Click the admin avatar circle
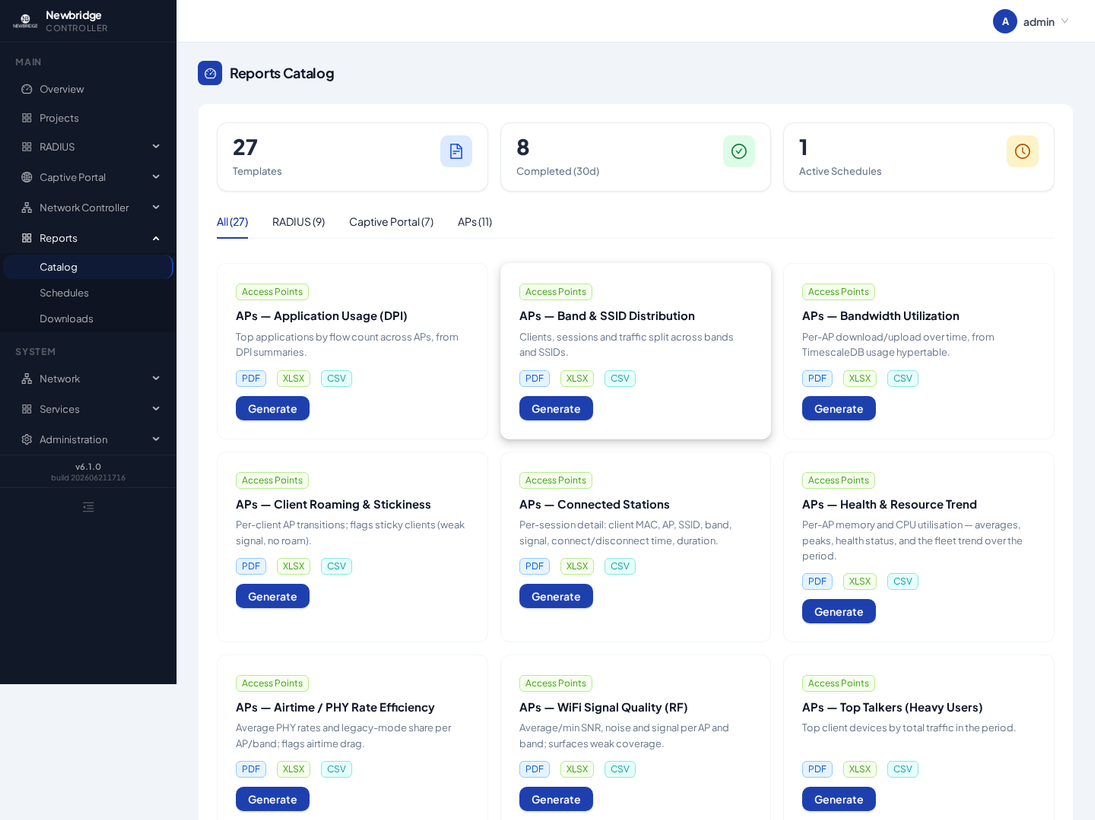Viewport: 1095px width, 820px height. pos(1005,22)
